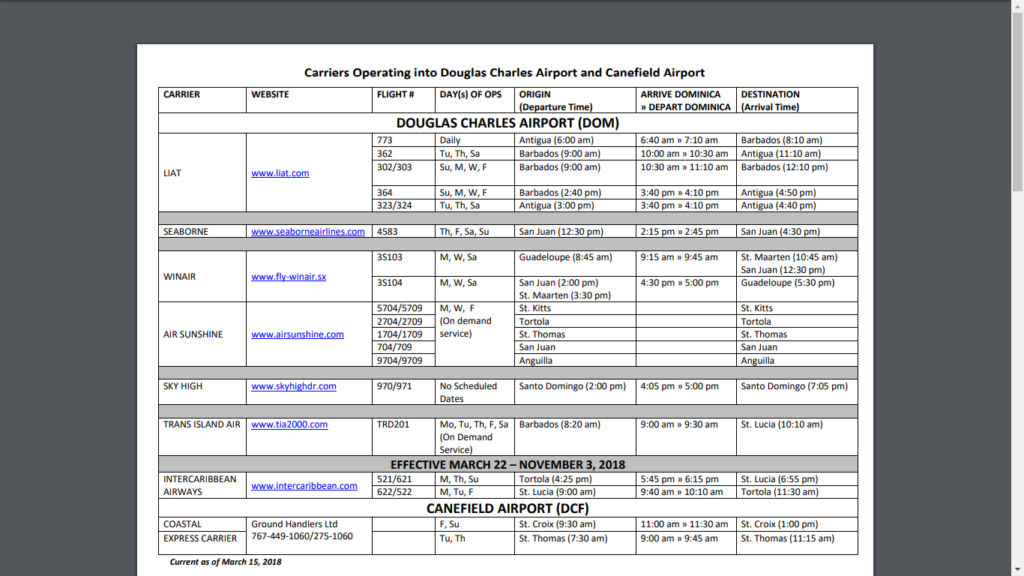Click the scrollbar down arrow
This screenshot has height=576, width=1024.
pyautogui.click(x=1017, y=570)
